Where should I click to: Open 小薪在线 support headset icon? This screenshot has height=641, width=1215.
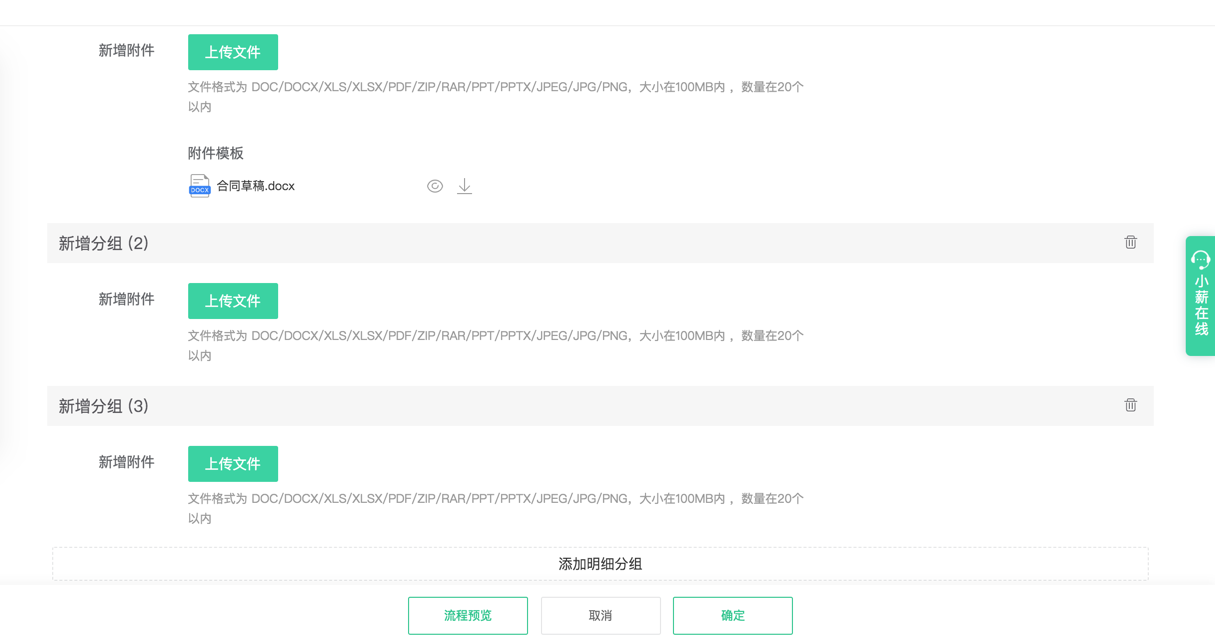[1201, 260]
